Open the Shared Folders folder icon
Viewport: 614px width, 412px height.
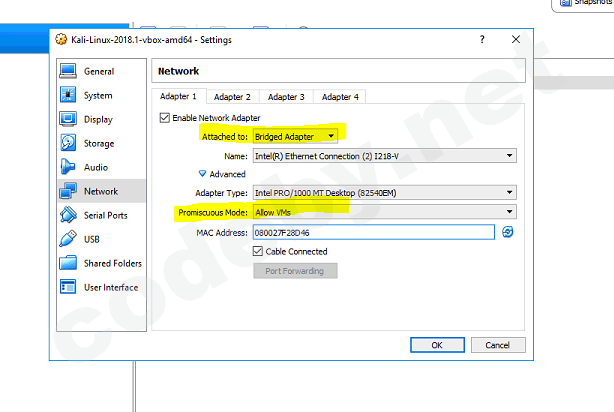68,263
